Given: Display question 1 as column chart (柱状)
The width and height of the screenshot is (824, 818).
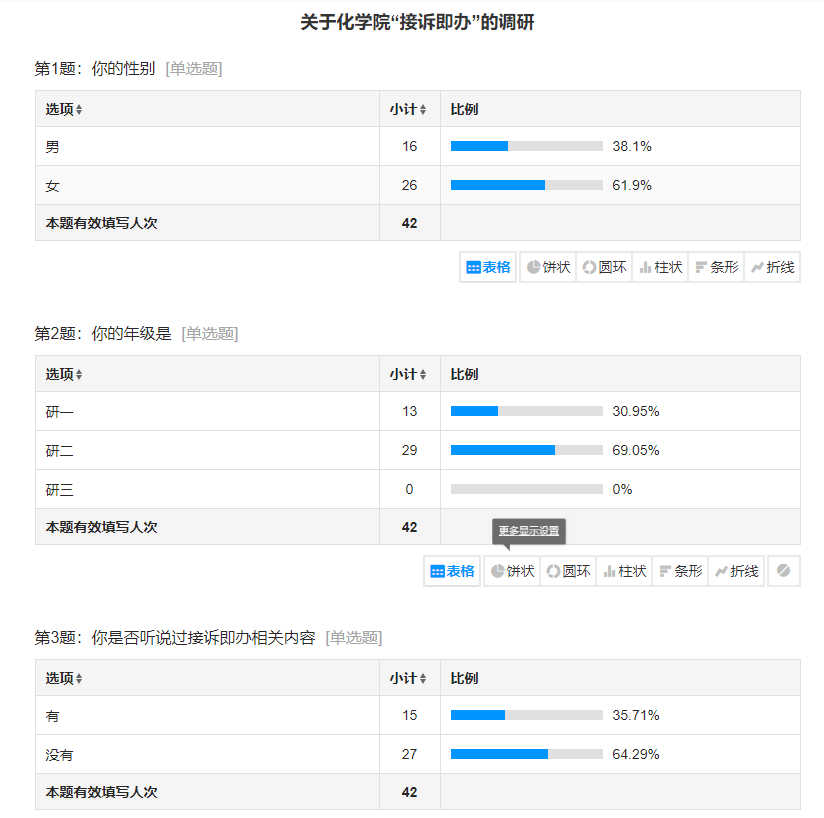Looking at the screenshot, I should click(660, 268).
